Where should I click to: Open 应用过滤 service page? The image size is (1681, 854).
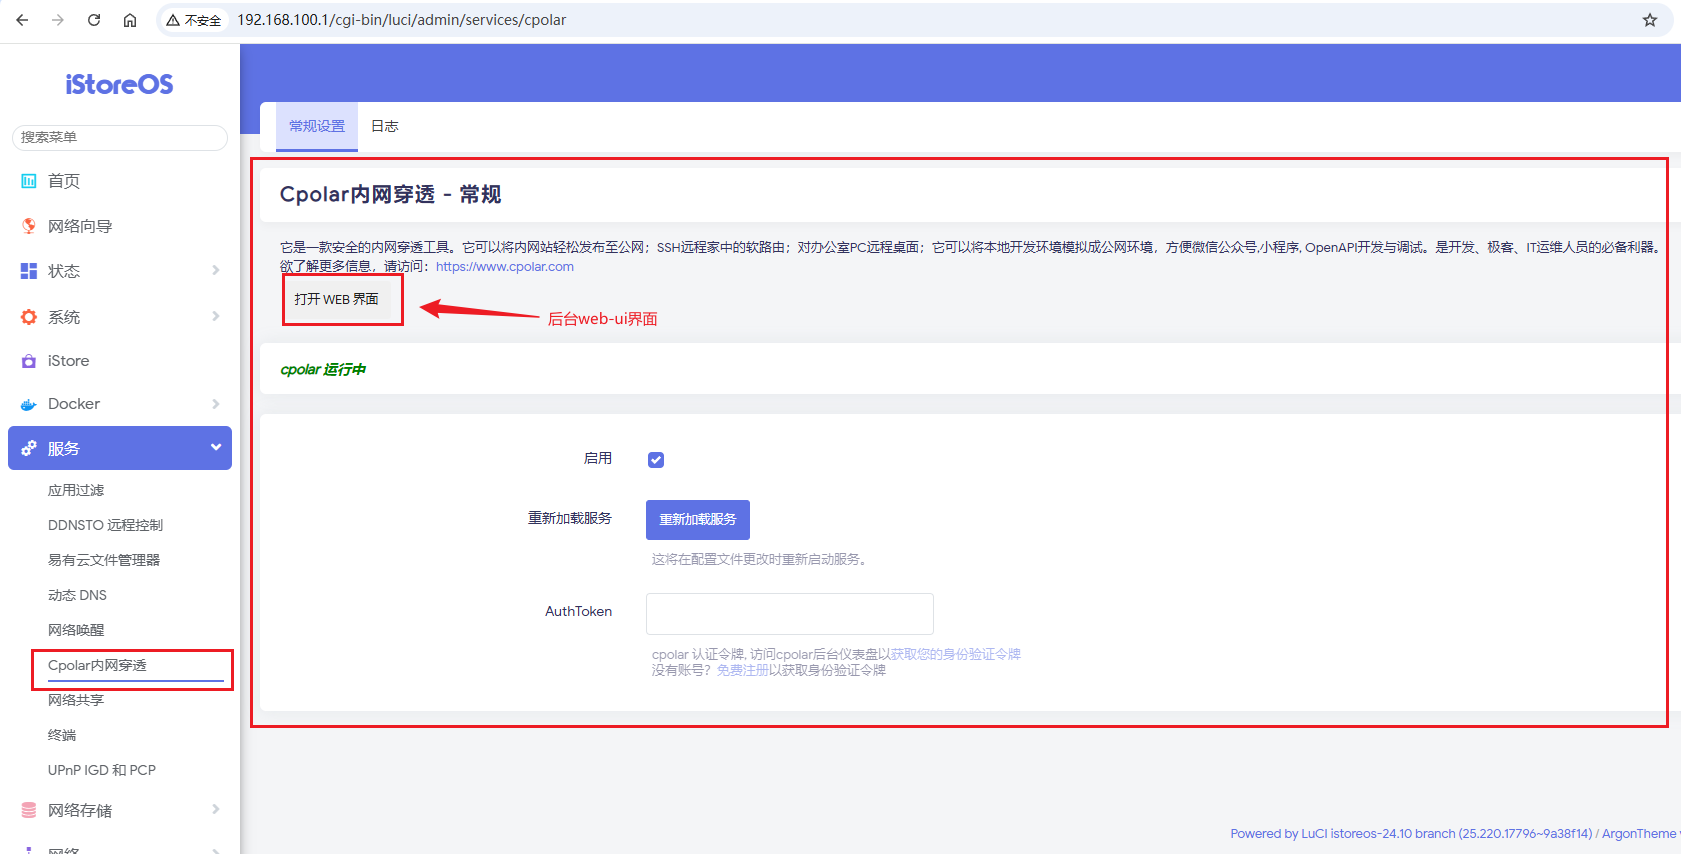[x=76, y=490]
